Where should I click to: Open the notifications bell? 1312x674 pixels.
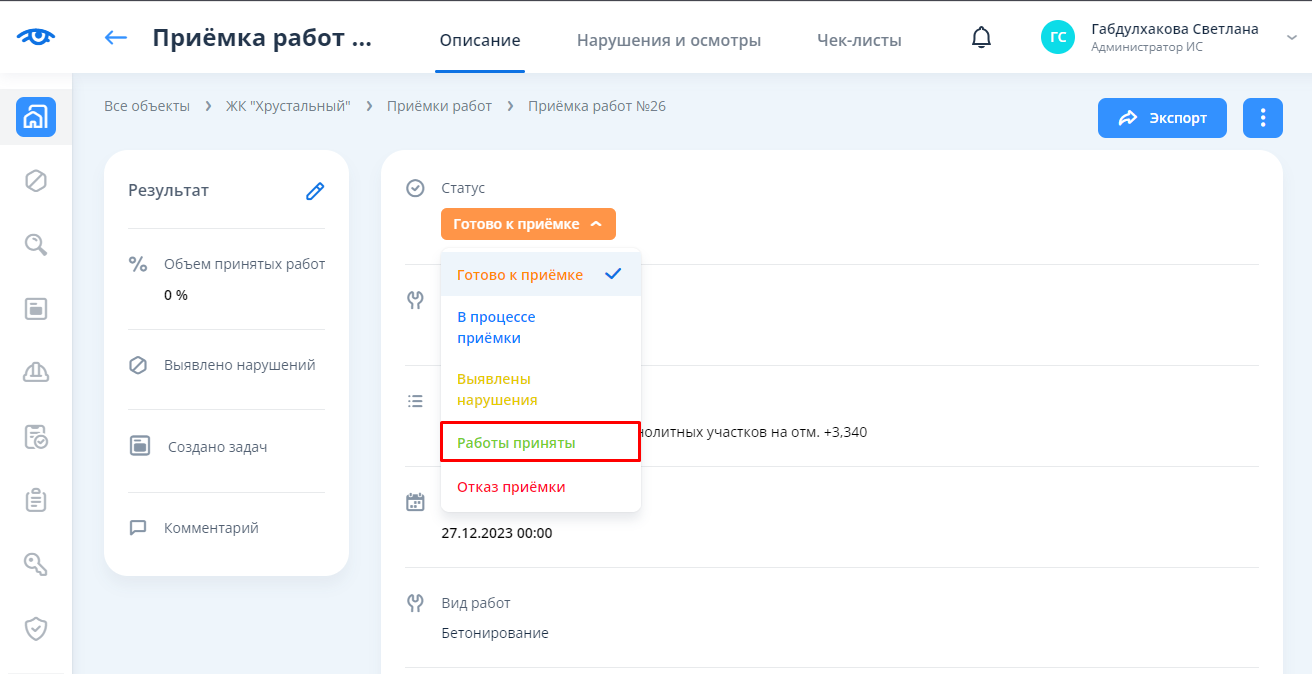(x=982, y=38)
